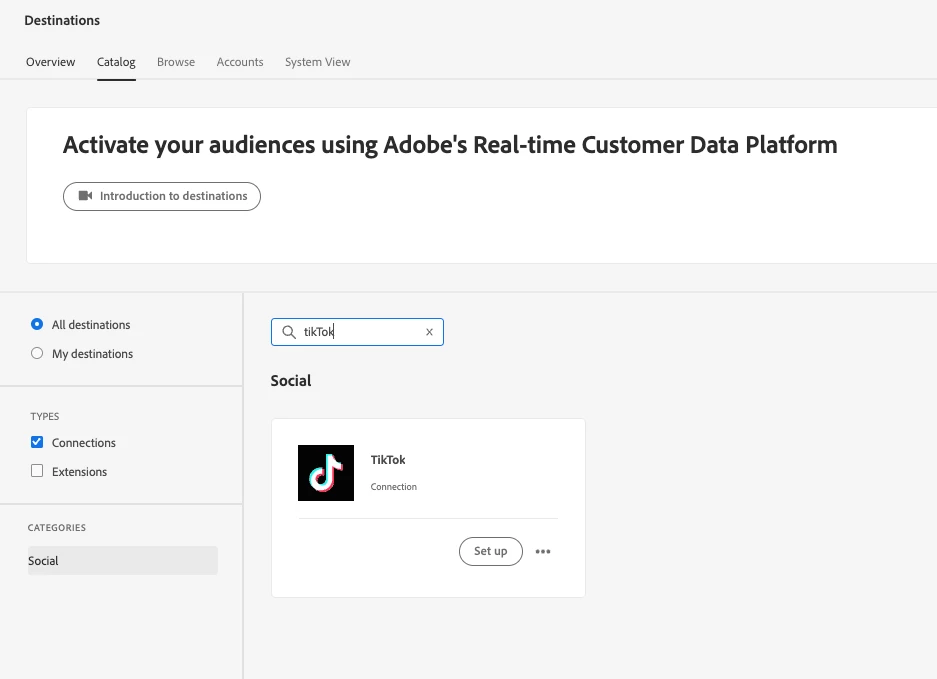Click Set up on the TikTok card

pyautogui.click(x=491, y=551)
